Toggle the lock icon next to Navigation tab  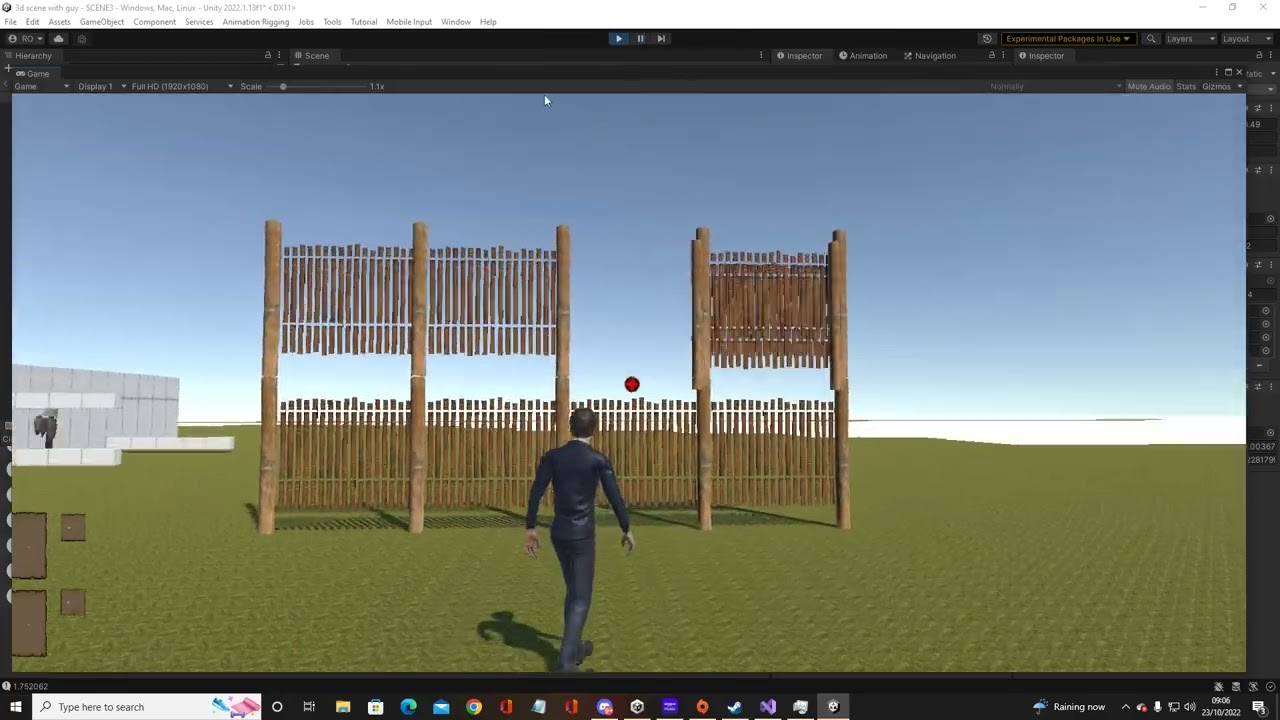tap(992, 56)
